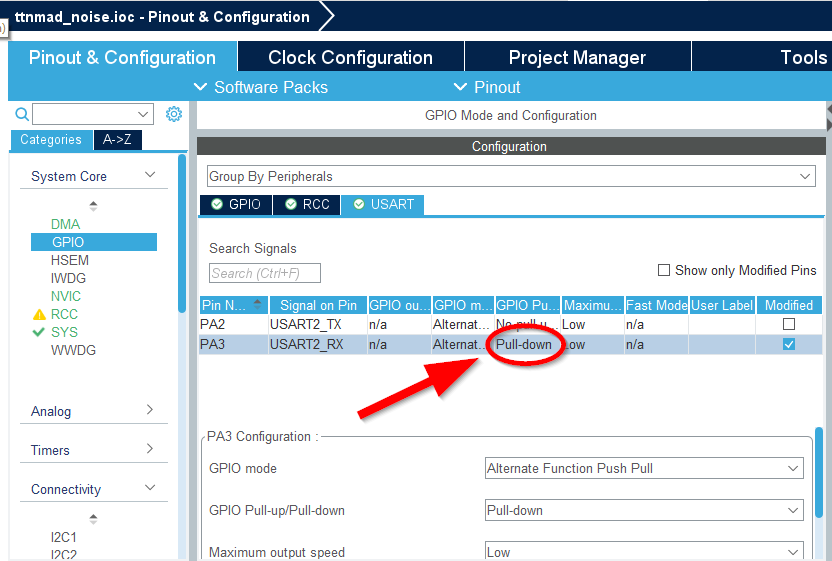Switch to Clock Configuration tab
This screenshot has height=561, width=832.
350,57
